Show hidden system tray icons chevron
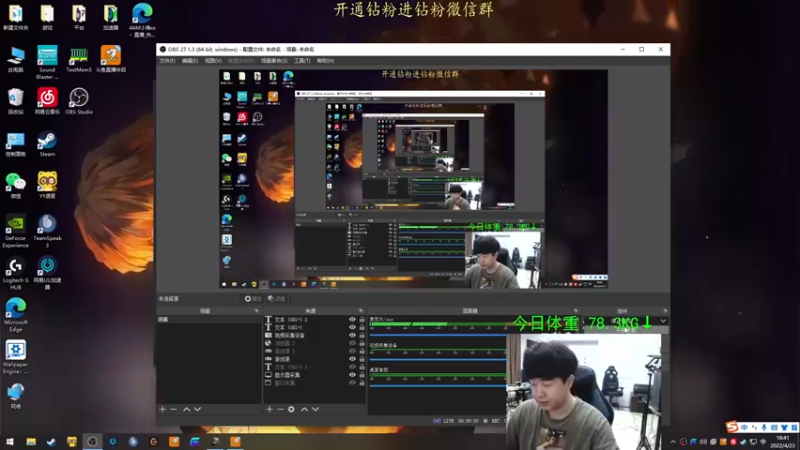800x450 pixels. point(673,442)
